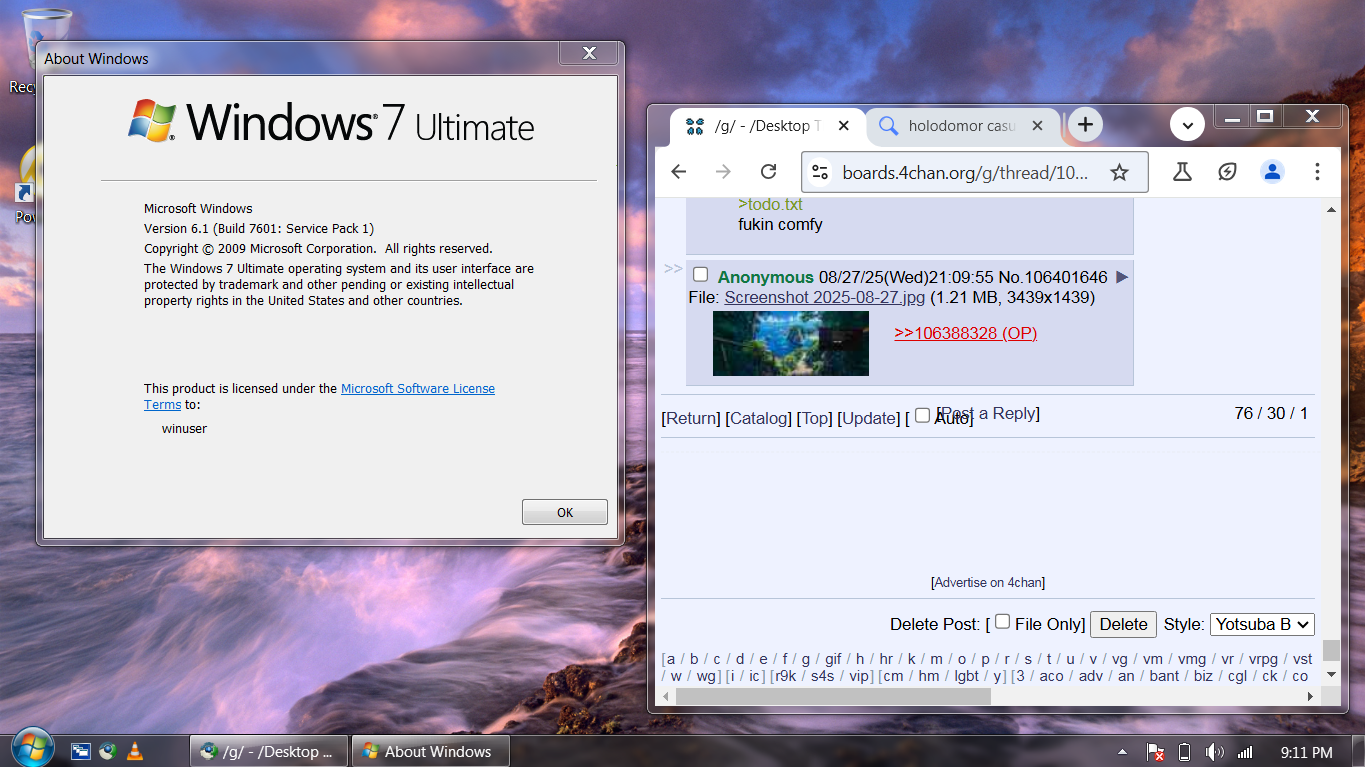Viewport: 1365px width, 767px height.
Task: Click post number No.106401646
Action: pos(1053,277)
